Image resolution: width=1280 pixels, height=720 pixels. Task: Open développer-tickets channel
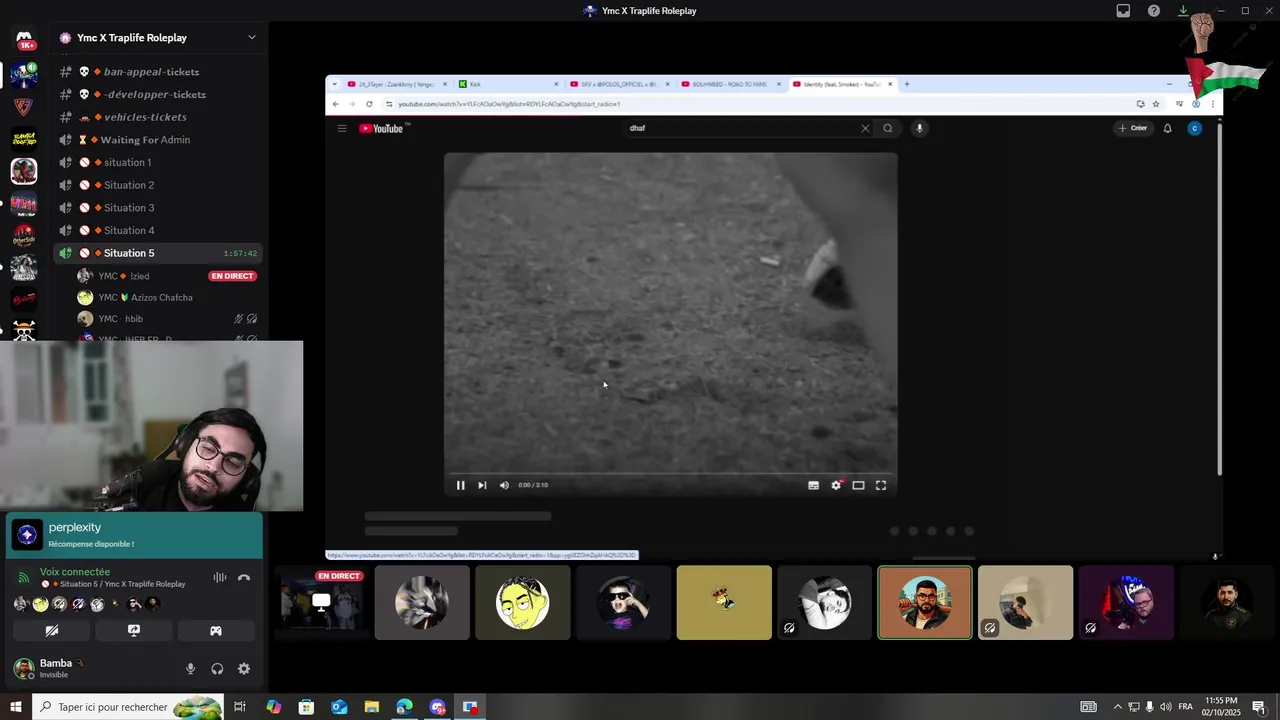pyautogui.click(x=155, y=94)
